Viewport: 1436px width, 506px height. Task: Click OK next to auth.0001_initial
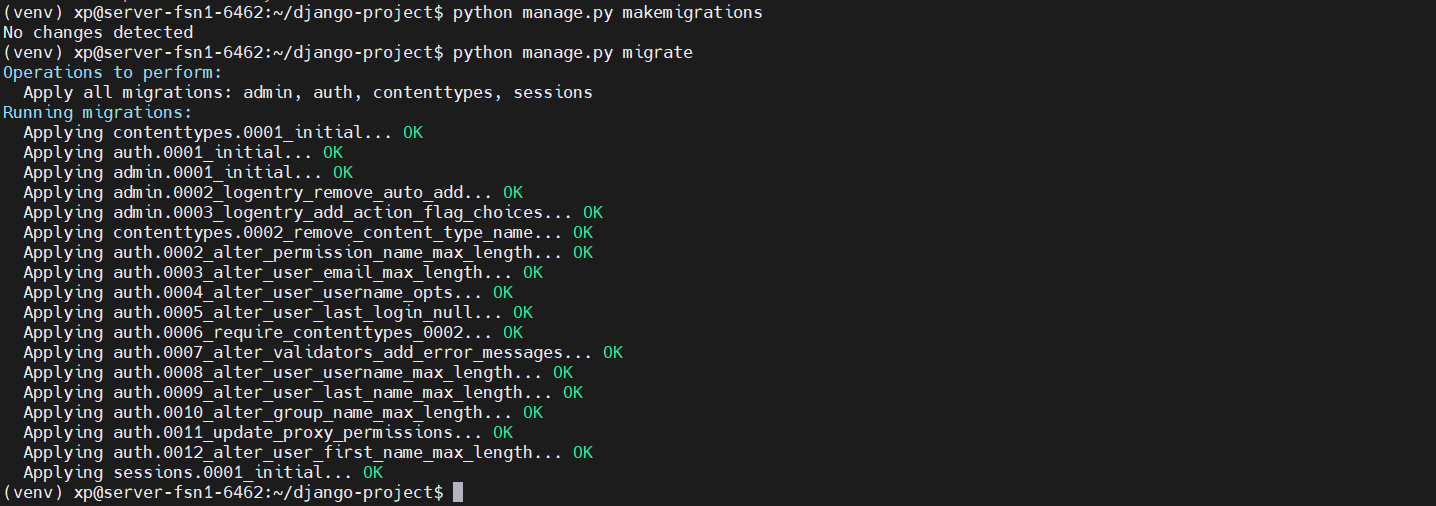coord(332,152)
